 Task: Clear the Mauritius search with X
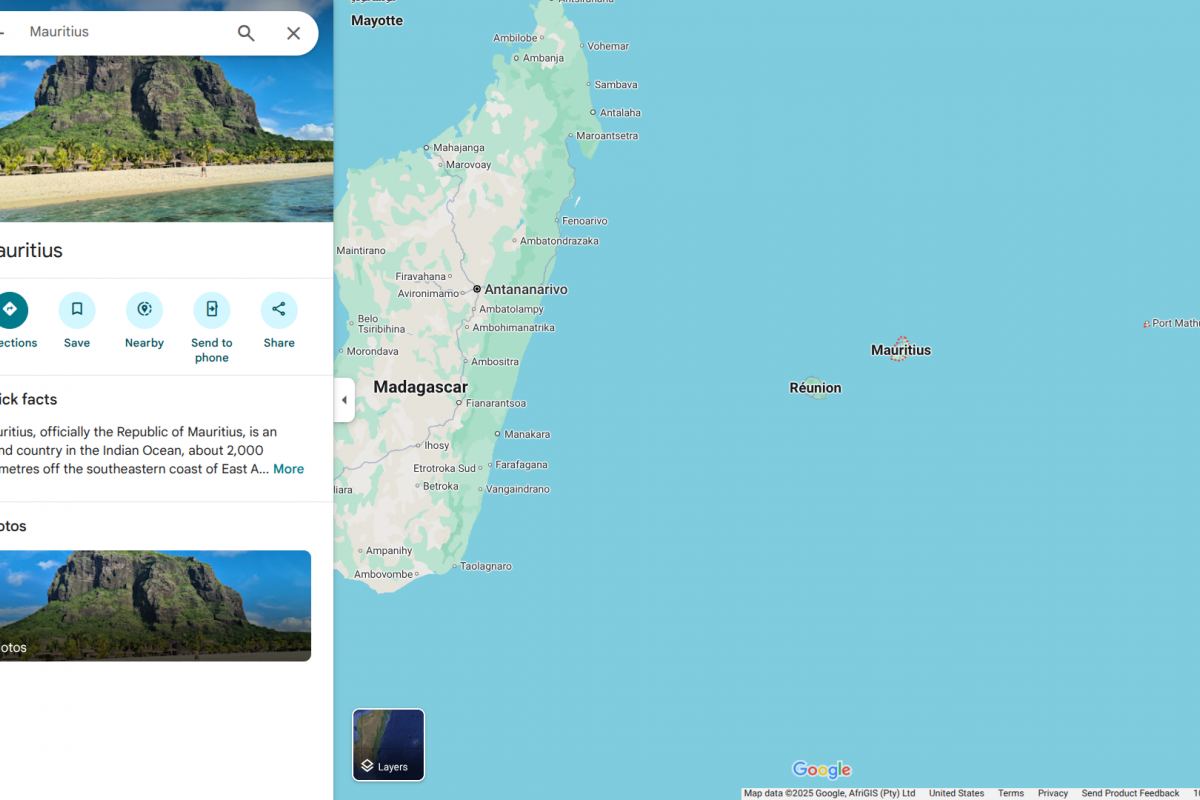pyautogui.click(x=293, y=33)
